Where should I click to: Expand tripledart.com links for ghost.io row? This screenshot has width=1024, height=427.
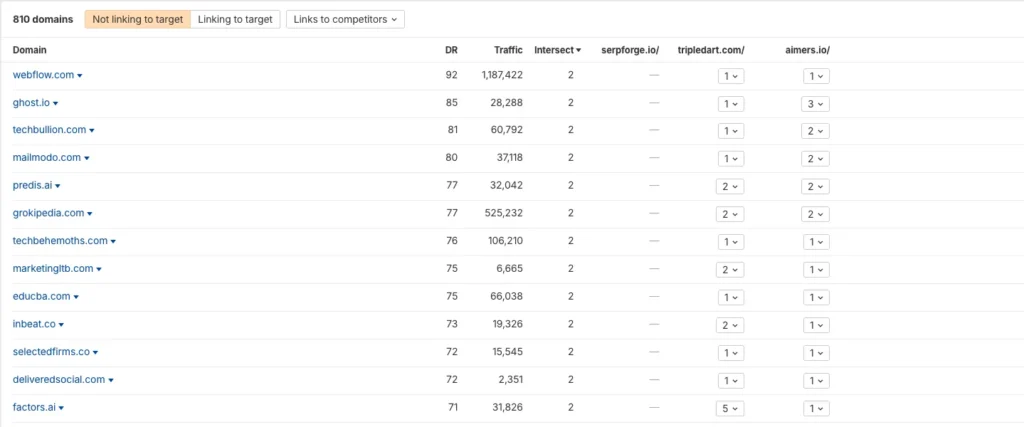[731, 104]
